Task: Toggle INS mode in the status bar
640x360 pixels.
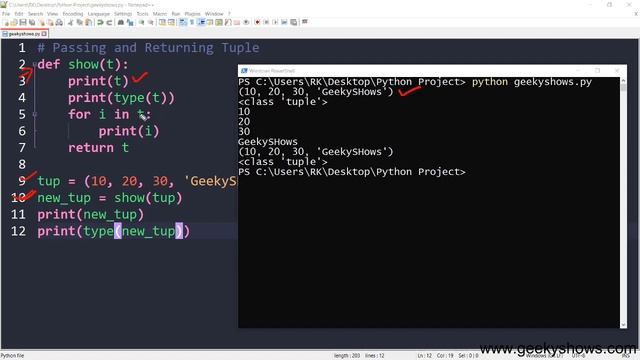Action: [x=627, y=356]
